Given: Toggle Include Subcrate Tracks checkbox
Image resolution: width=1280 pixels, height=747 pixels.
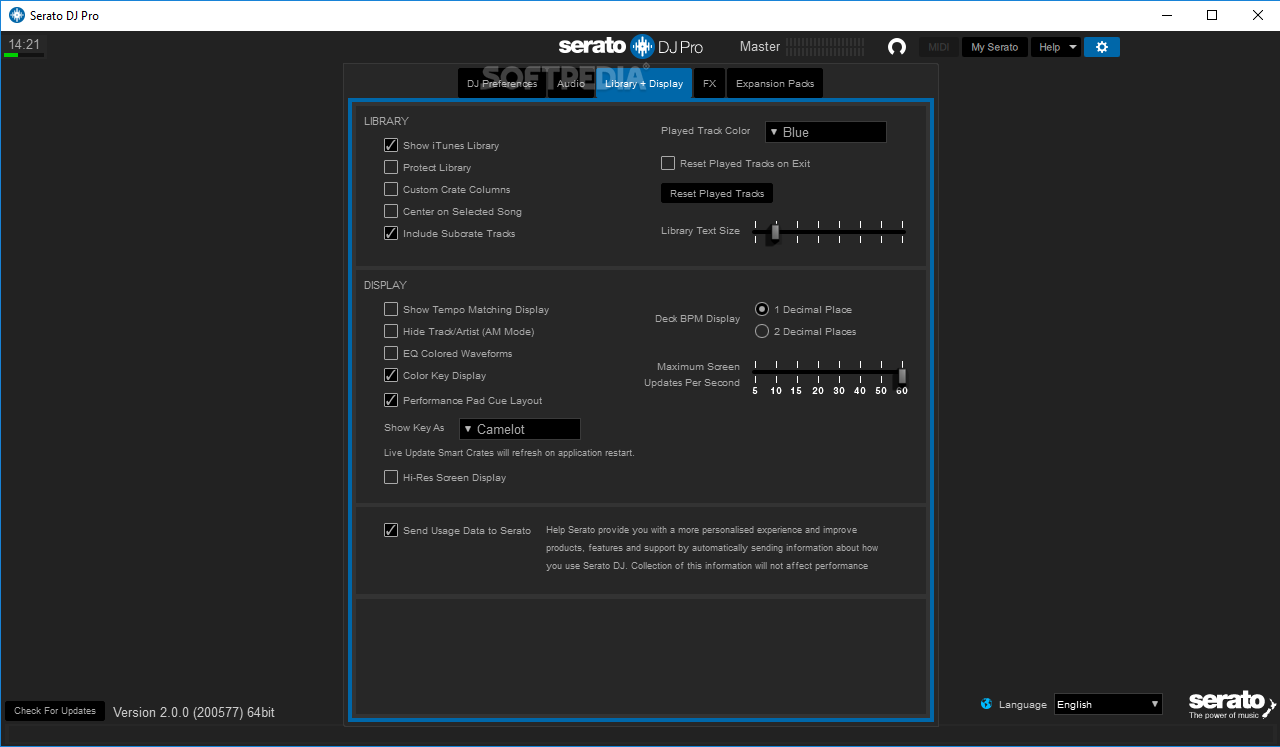Looking at the screenshot, I should [391, 234].
